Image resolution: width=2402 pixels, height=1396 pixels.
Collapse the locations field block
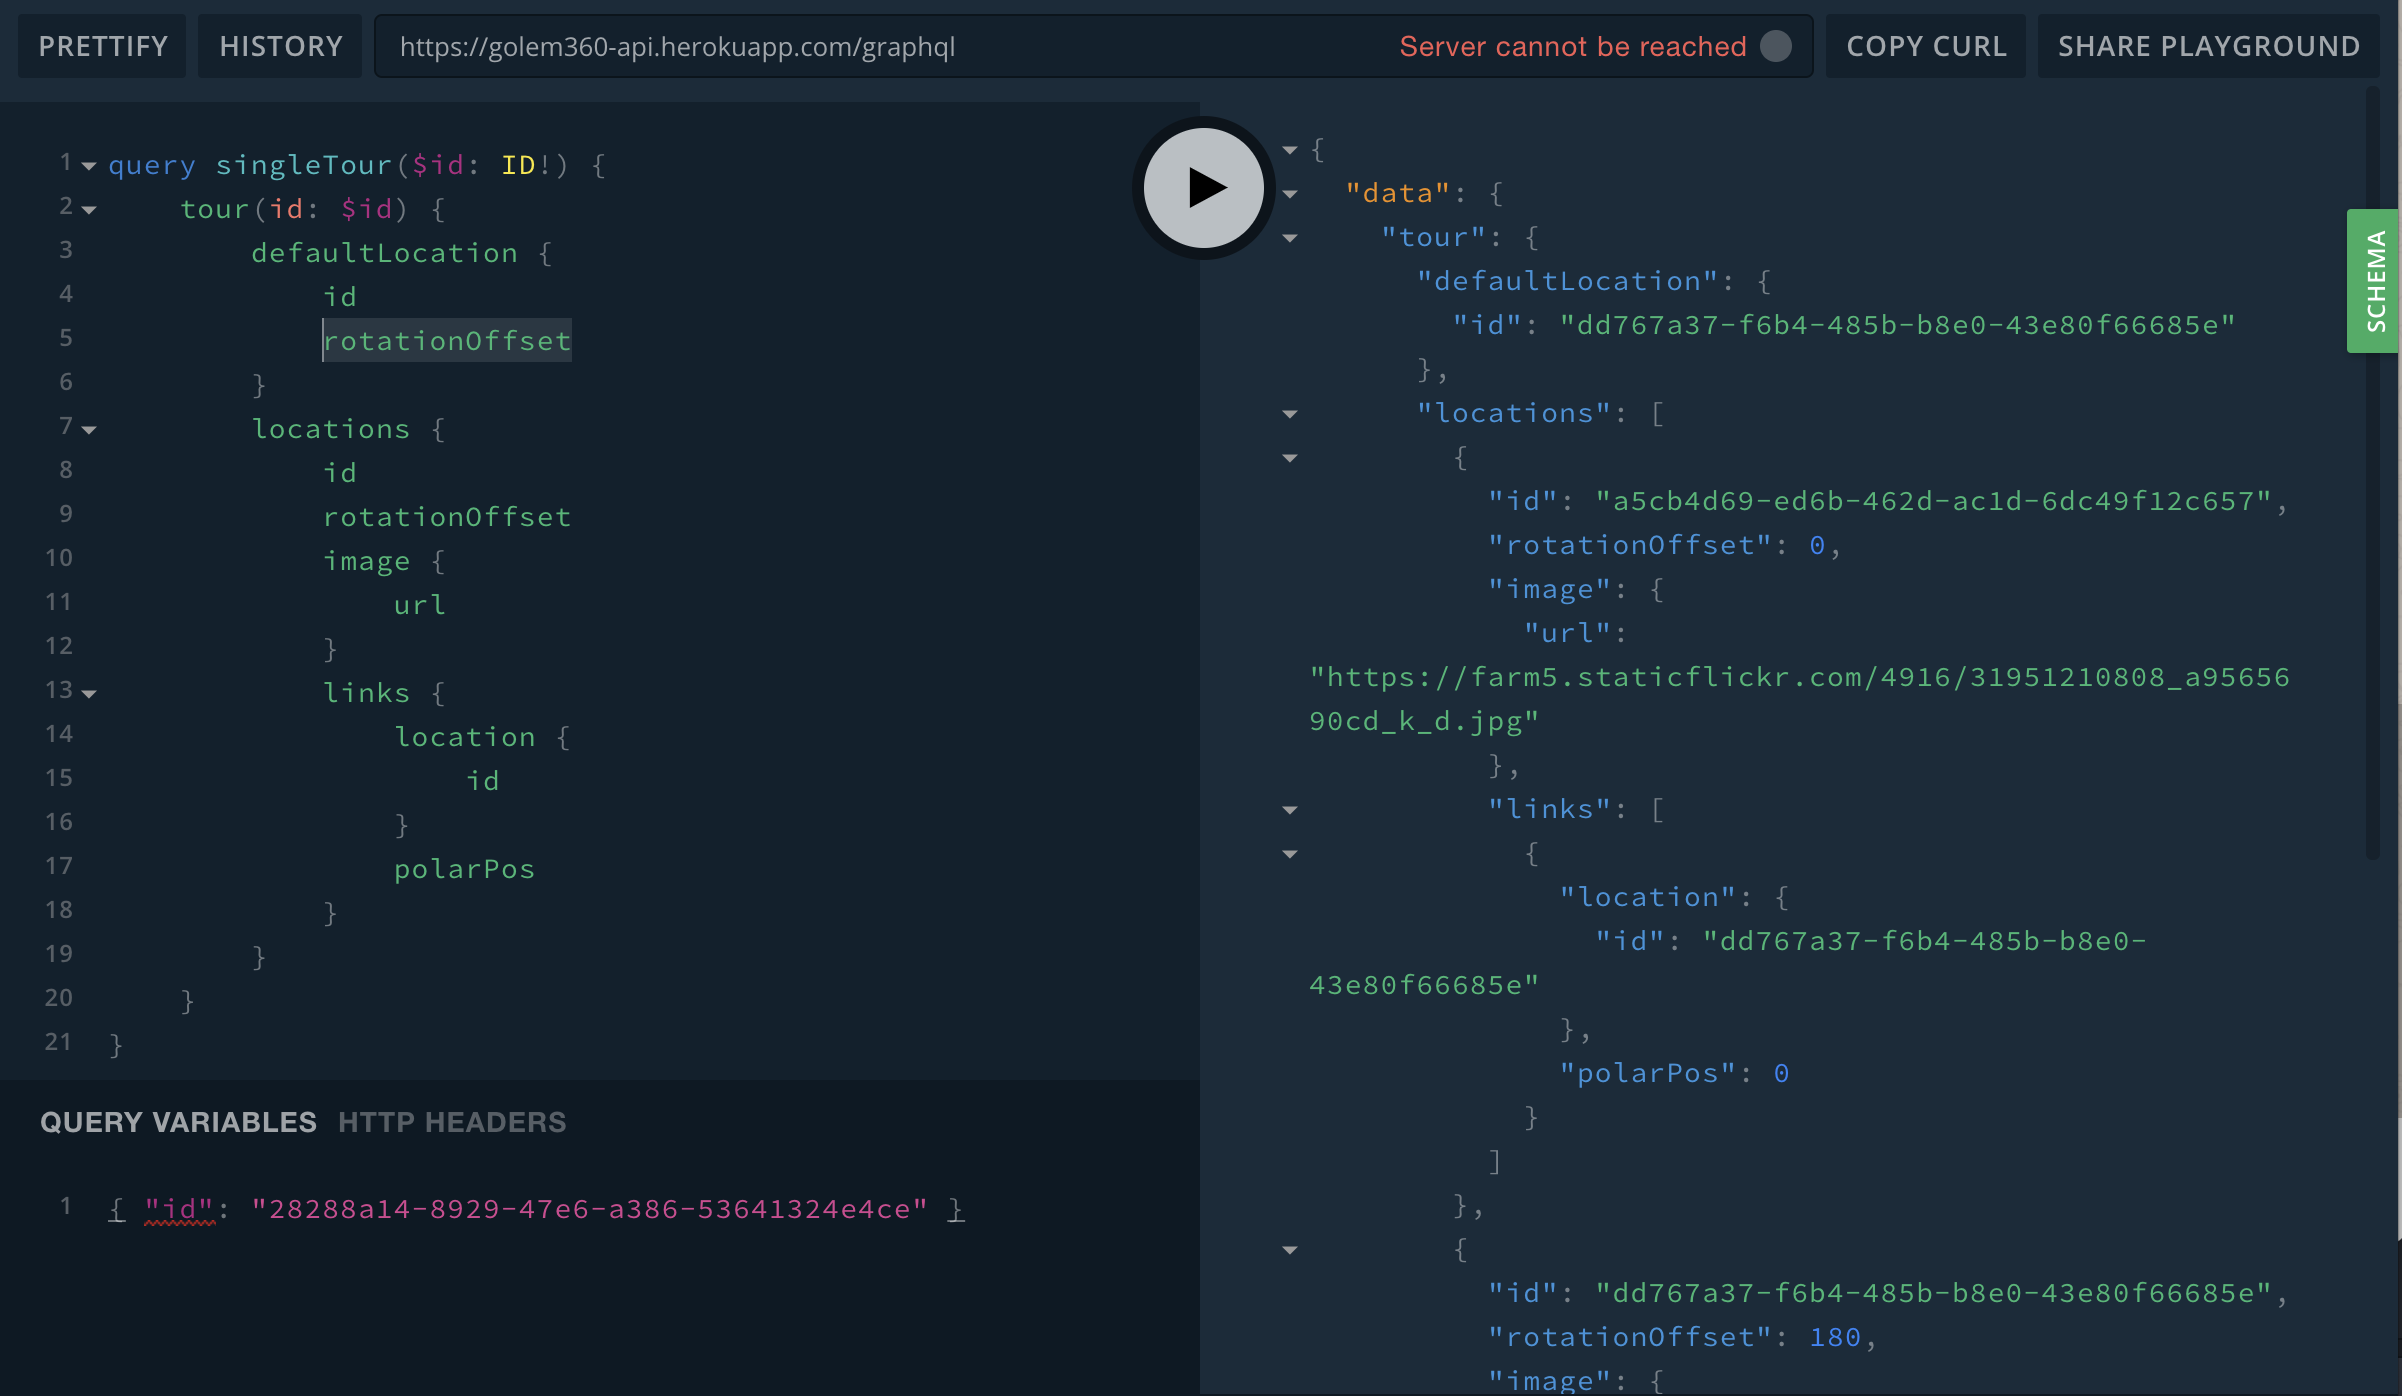tap(89, 428)
